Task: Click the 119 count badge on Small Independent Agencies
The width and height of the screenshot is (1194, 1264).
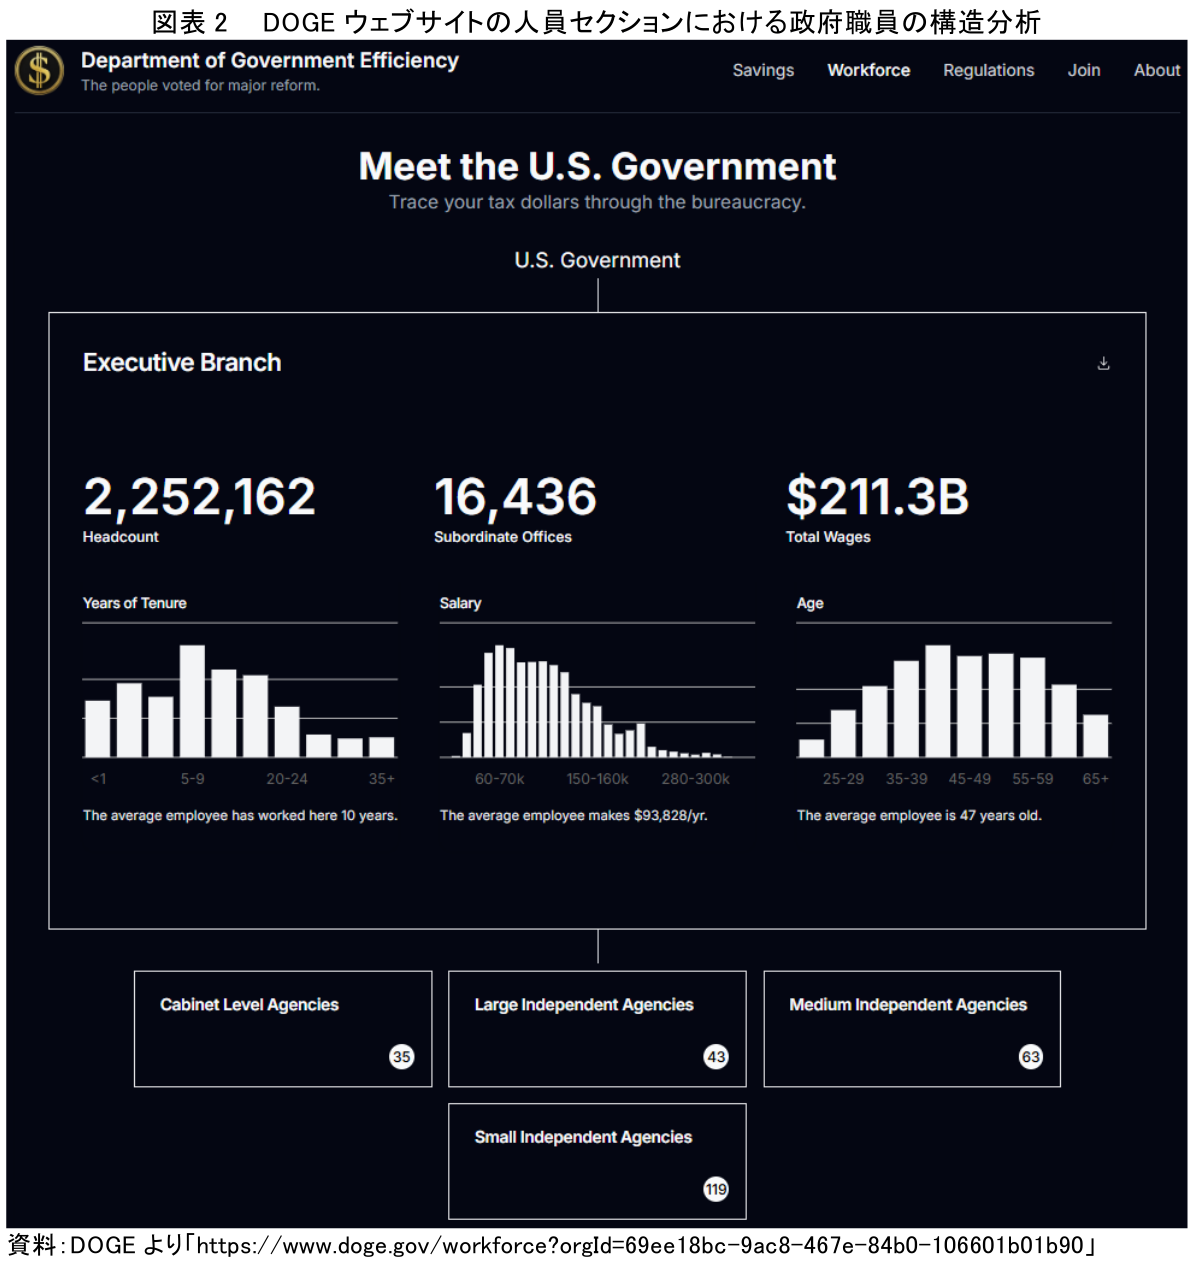Action: [x=716, y=1189]
